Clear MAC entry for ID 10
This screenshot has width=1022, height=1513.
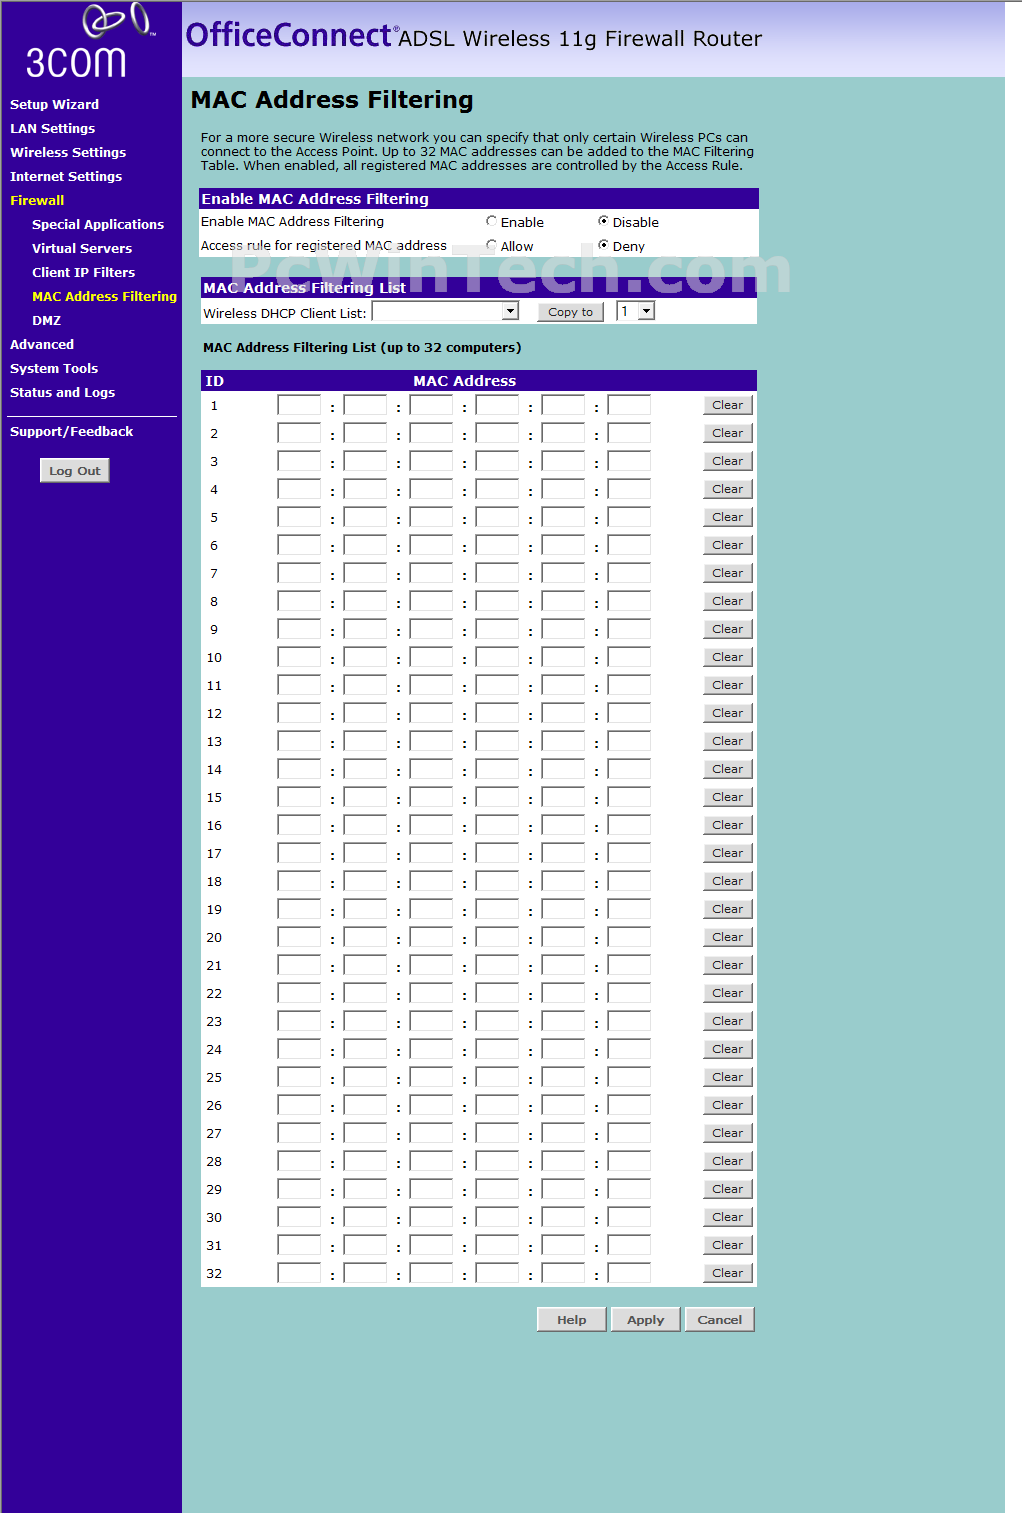pyautogui.click(x=728, y=657)
